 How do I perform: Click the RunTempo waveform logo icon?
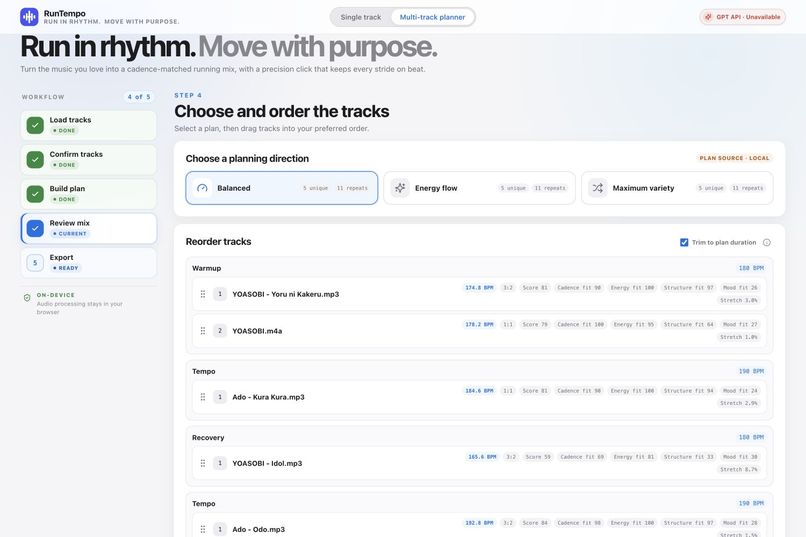(29, 17)
